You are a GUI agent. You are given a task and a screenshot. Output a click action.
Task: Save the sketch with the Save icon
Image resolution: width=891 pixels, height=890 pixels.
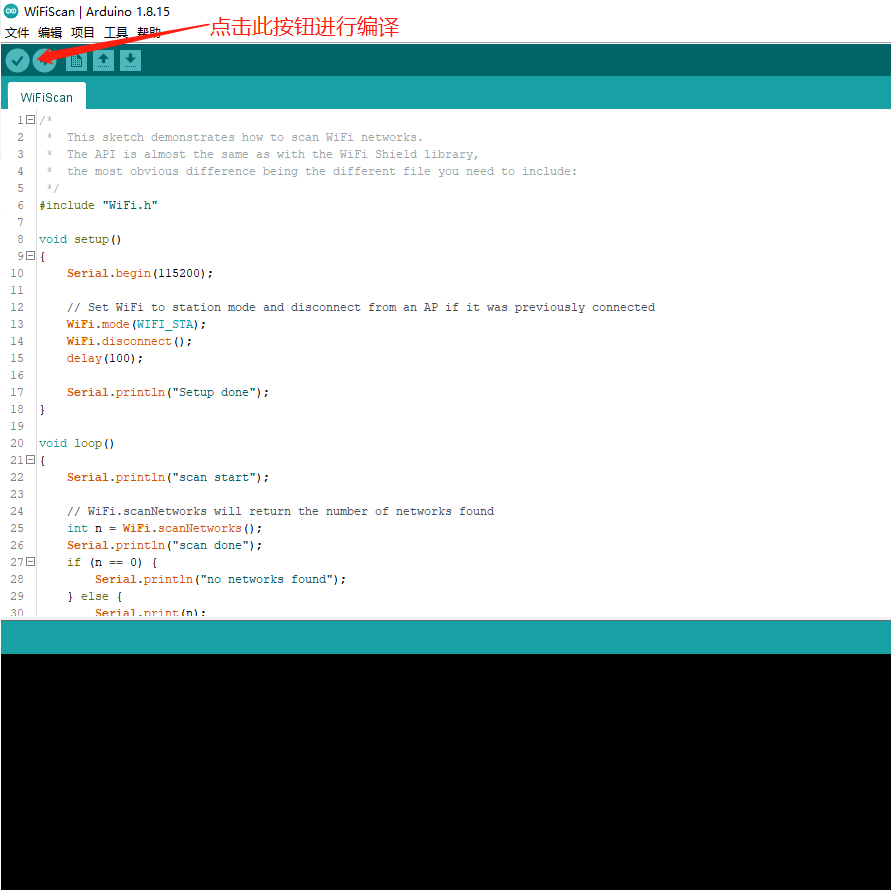[130, 60]
